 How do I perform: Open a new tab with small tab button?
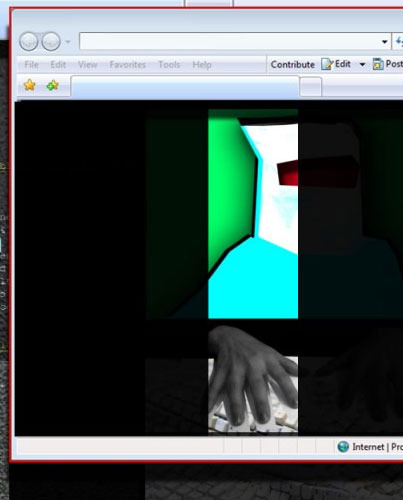[x=310, y=87]
